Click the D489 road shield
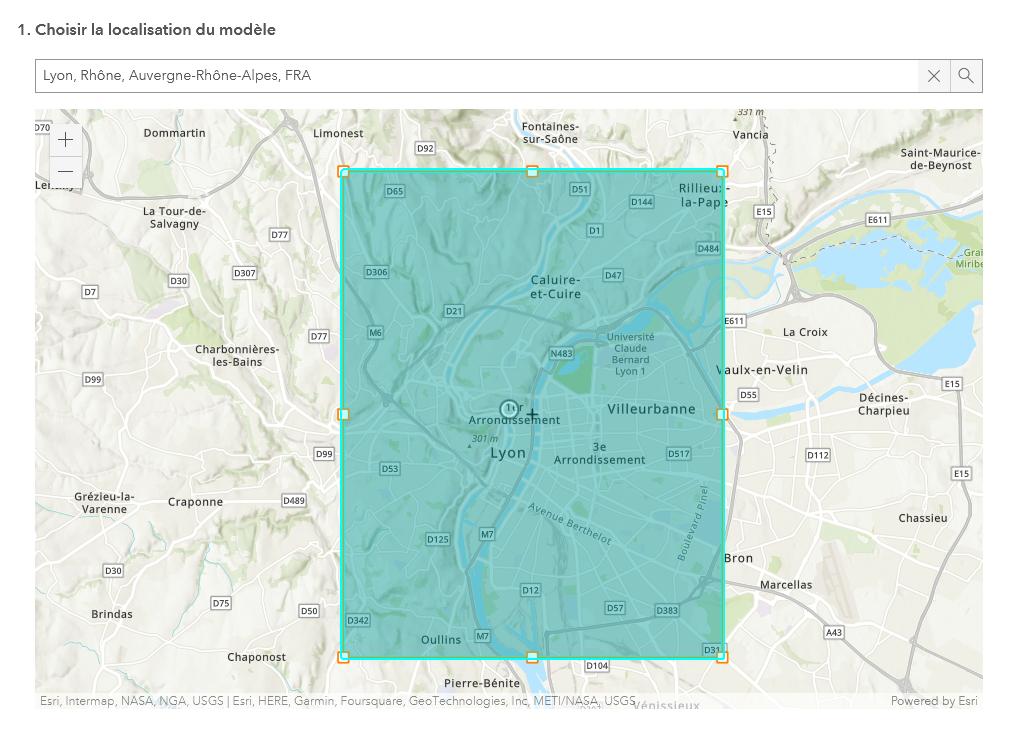Image resolution: width=1017 pixels, height=737 pixels. pyautogui.click(x=294, y=501)
